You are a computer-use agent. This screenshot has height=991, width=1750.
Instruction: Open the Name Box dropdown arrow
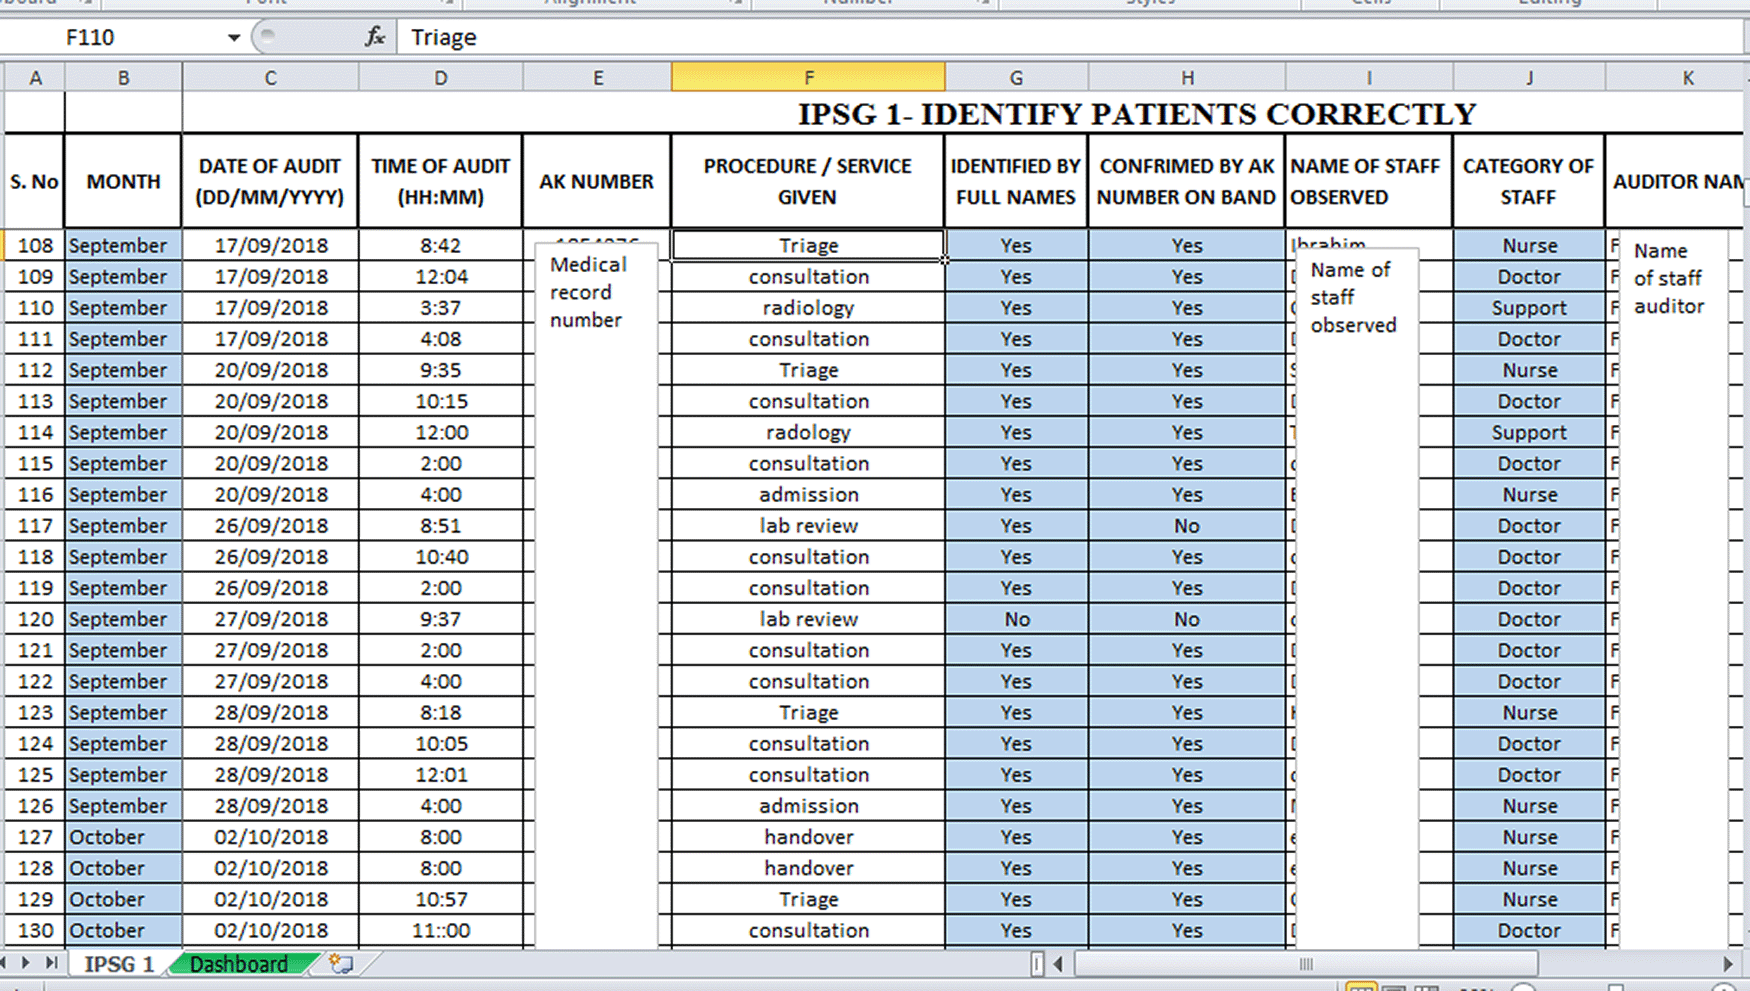[233, 37]
